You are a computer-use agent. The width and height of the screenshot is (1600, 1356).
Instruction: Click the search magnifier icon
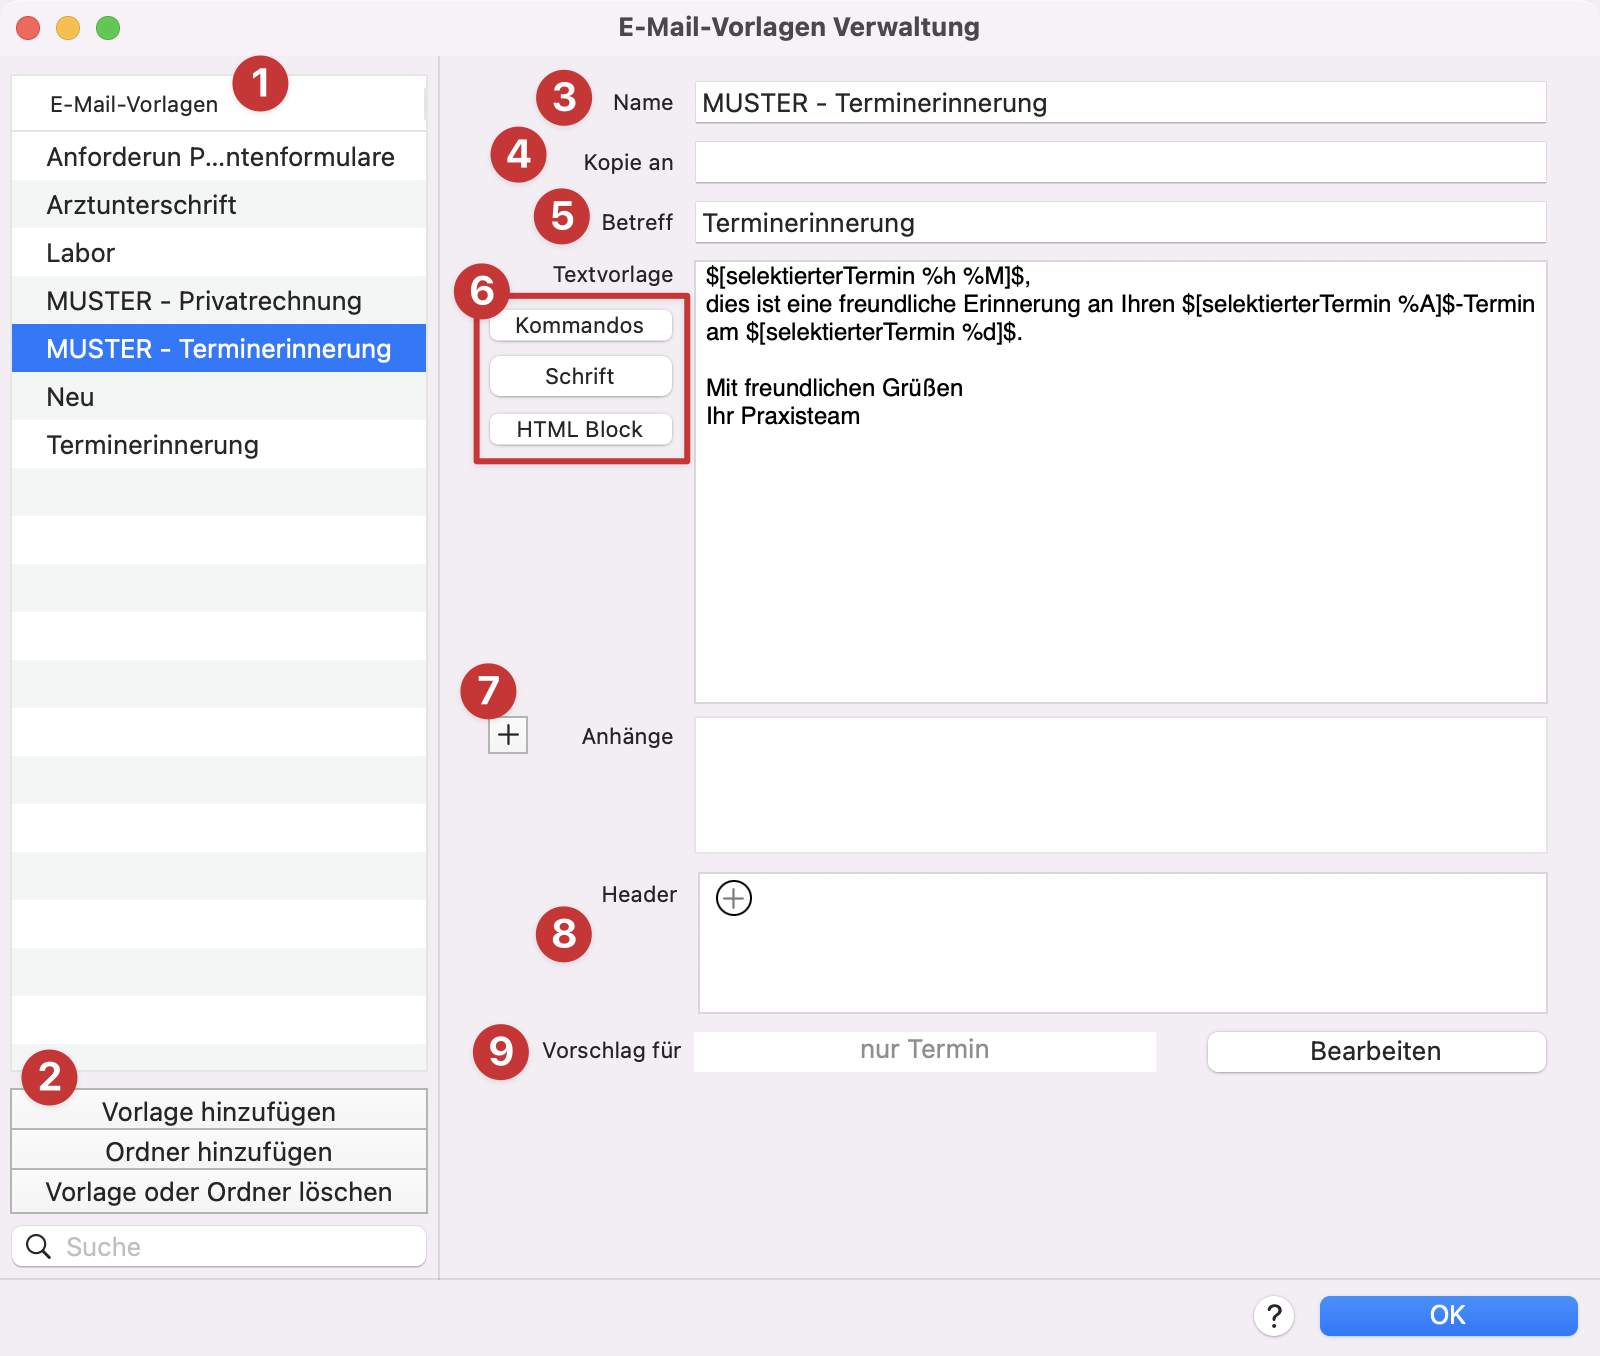pos(39,1246)
